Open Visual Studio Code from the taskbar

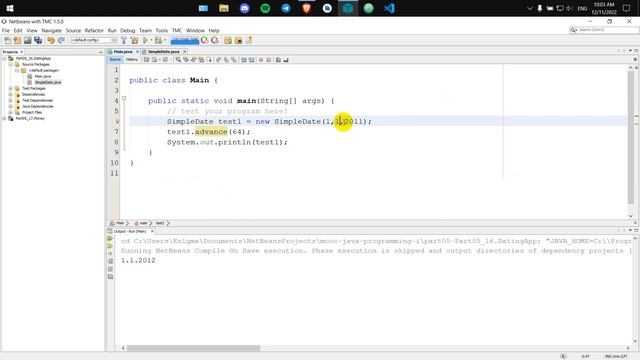(389, 8)
